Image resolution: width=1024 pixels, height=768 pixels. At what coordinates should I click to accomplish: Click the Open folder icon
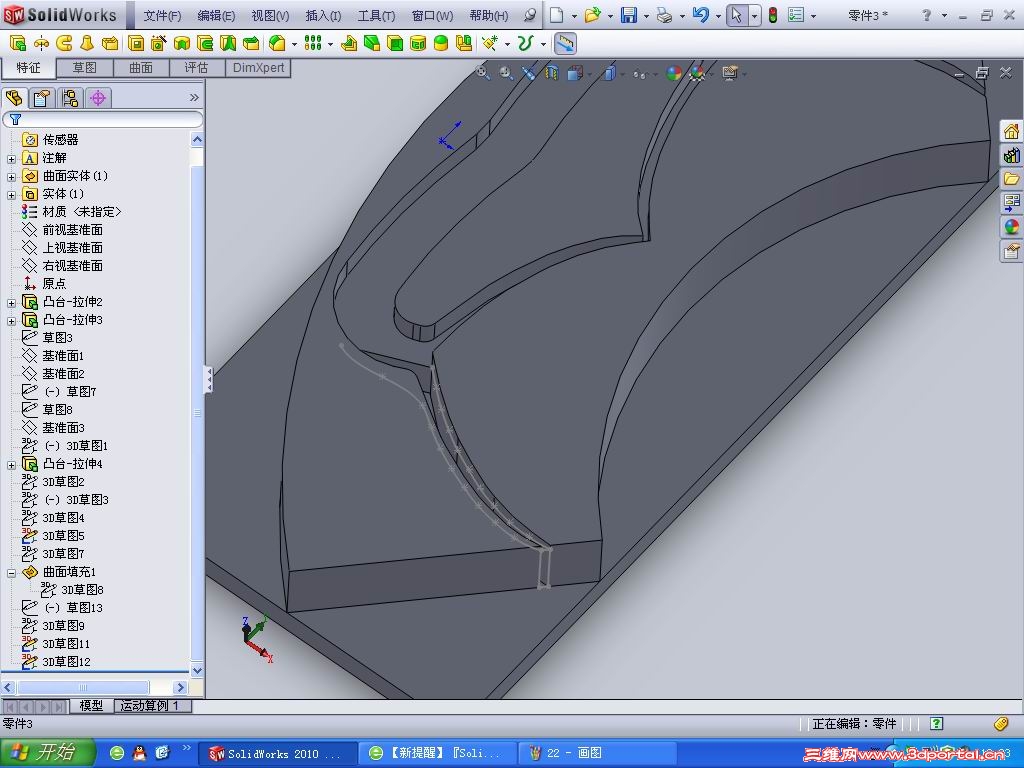pos(592,15)
